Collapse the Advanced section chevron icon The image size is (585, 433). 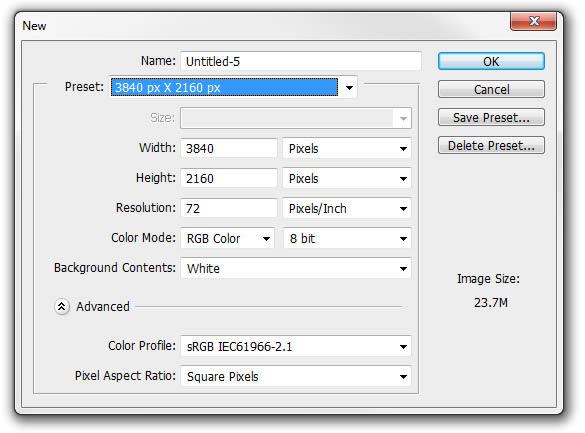pos(62,307)
